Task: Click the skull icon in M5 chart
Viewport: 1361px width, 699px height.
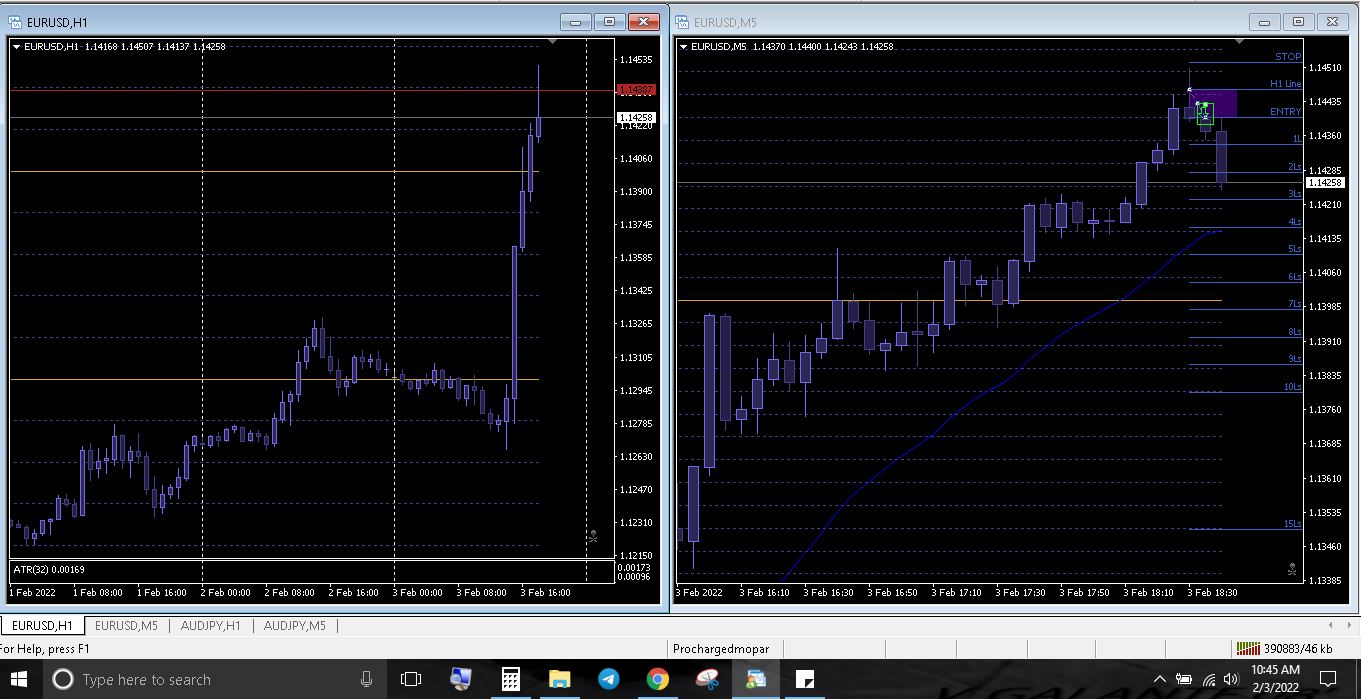Action: [x=1292, y=569]
